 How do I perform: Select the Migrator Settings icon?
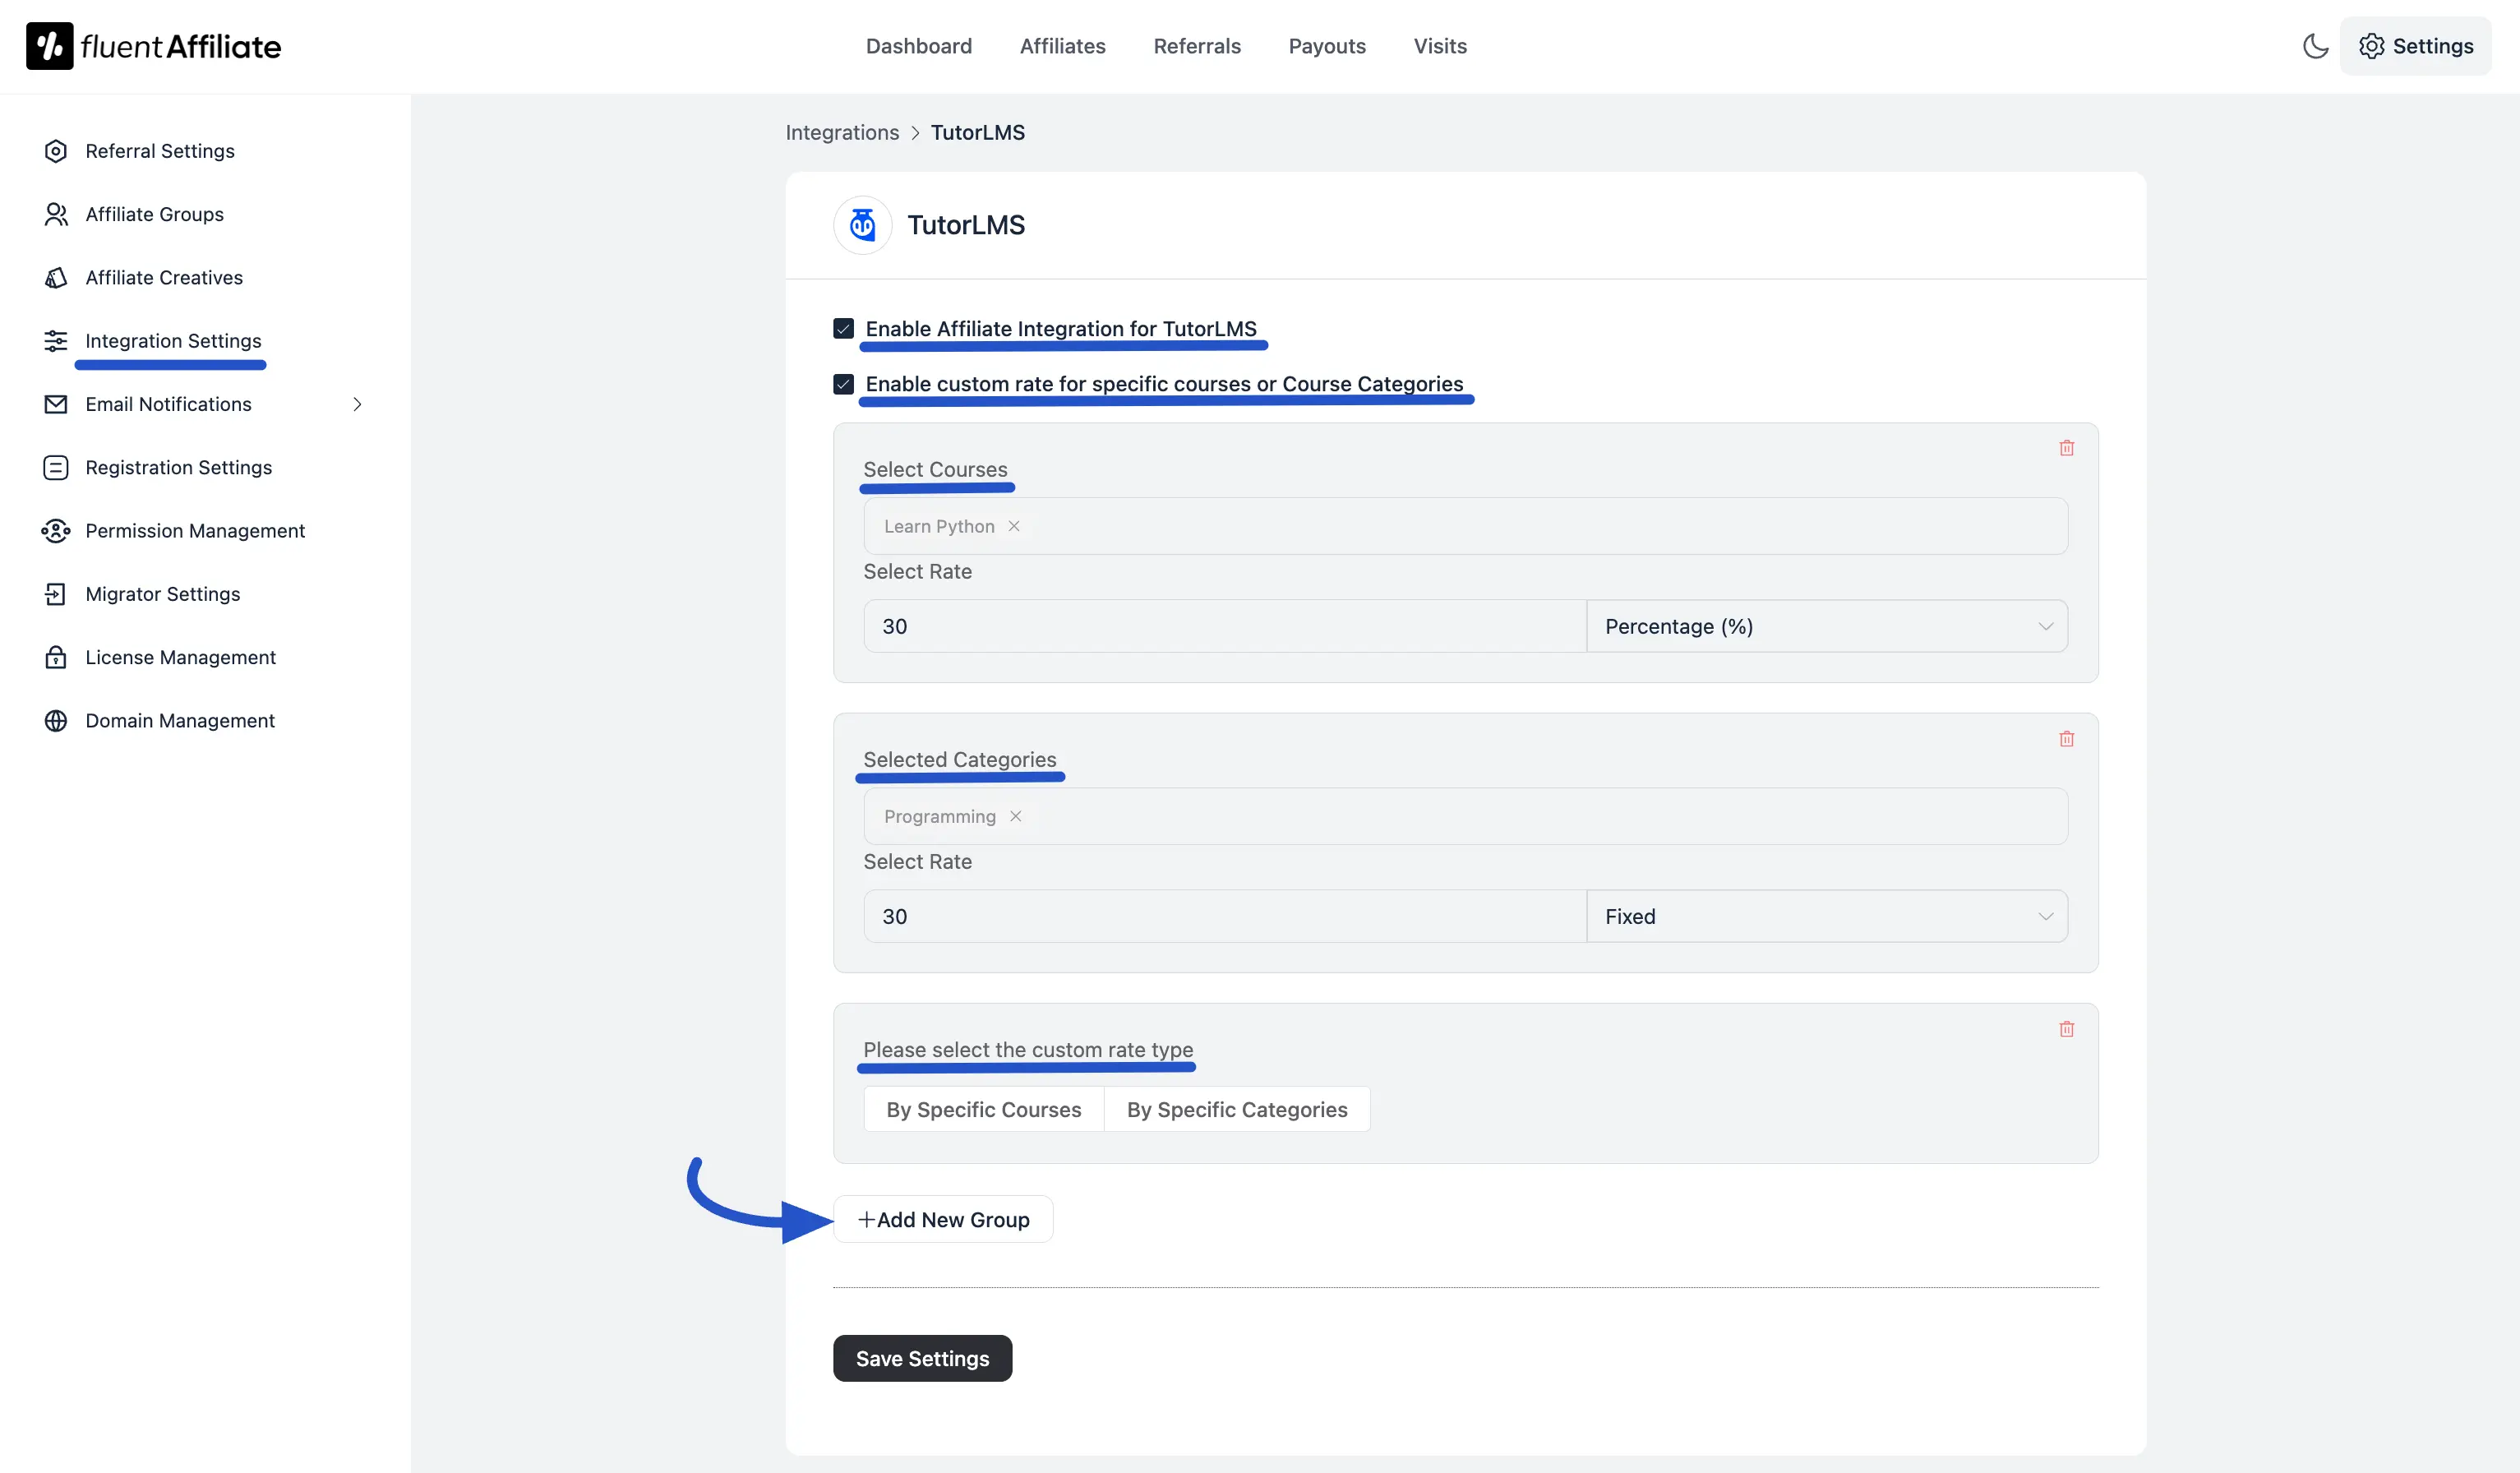coord(55,593)
